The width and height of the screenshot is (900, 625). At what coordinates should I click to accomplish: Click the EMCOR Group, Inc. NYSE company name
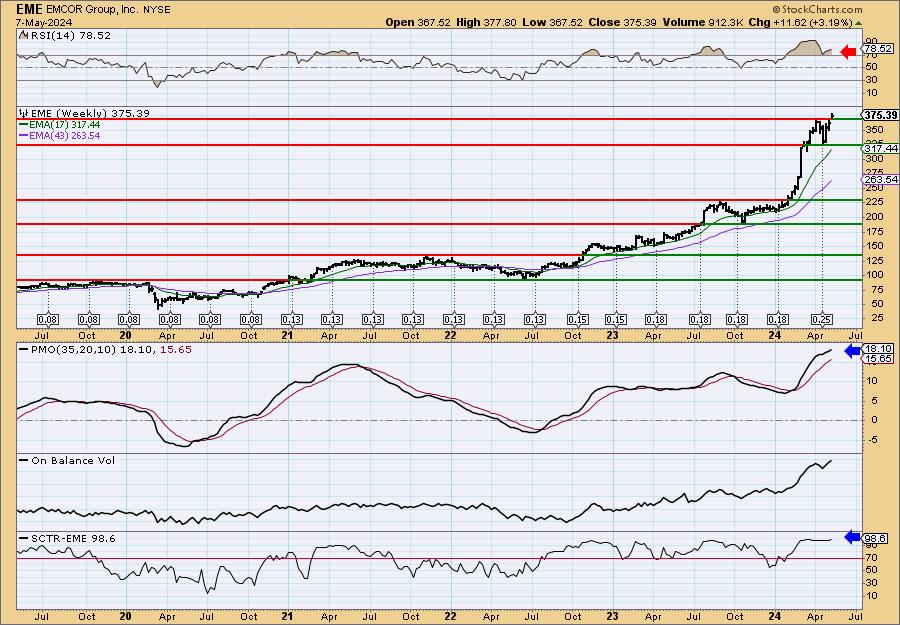click(x=108, y=10)
